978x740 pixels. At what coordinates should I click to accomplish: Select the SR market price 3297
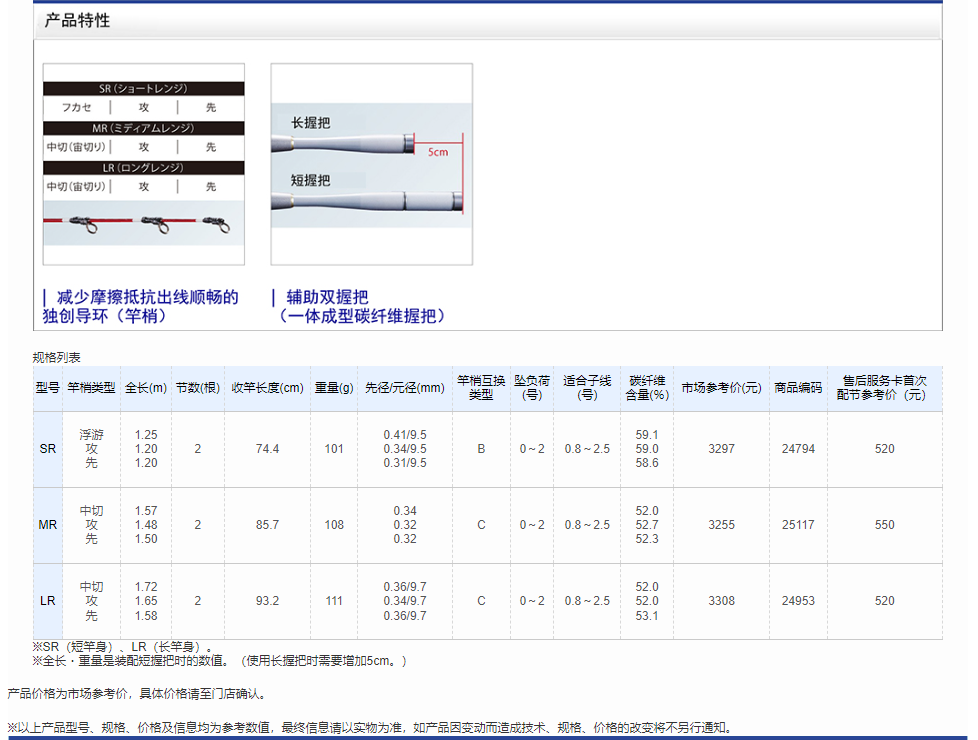coord(721,449)
